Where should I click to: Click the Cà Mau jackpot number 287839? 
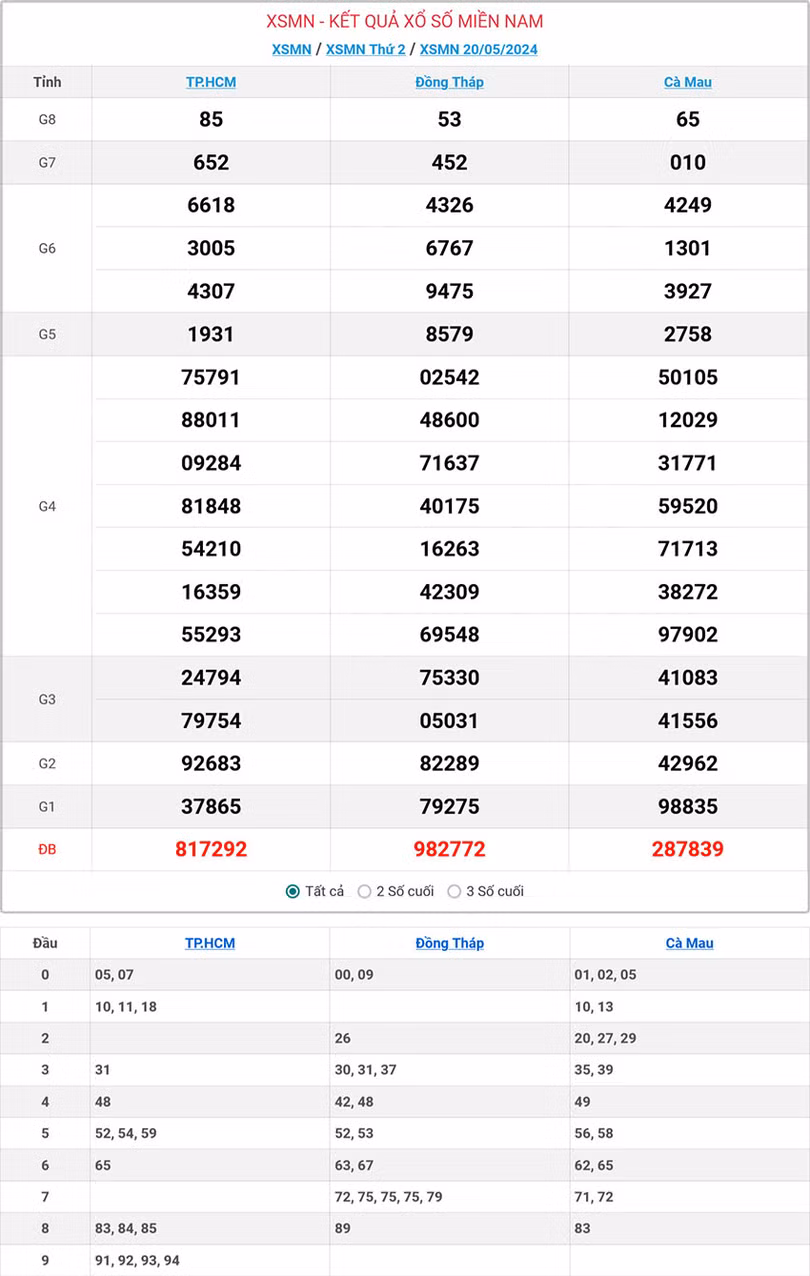pyautogui.click(x=688, y=849)
